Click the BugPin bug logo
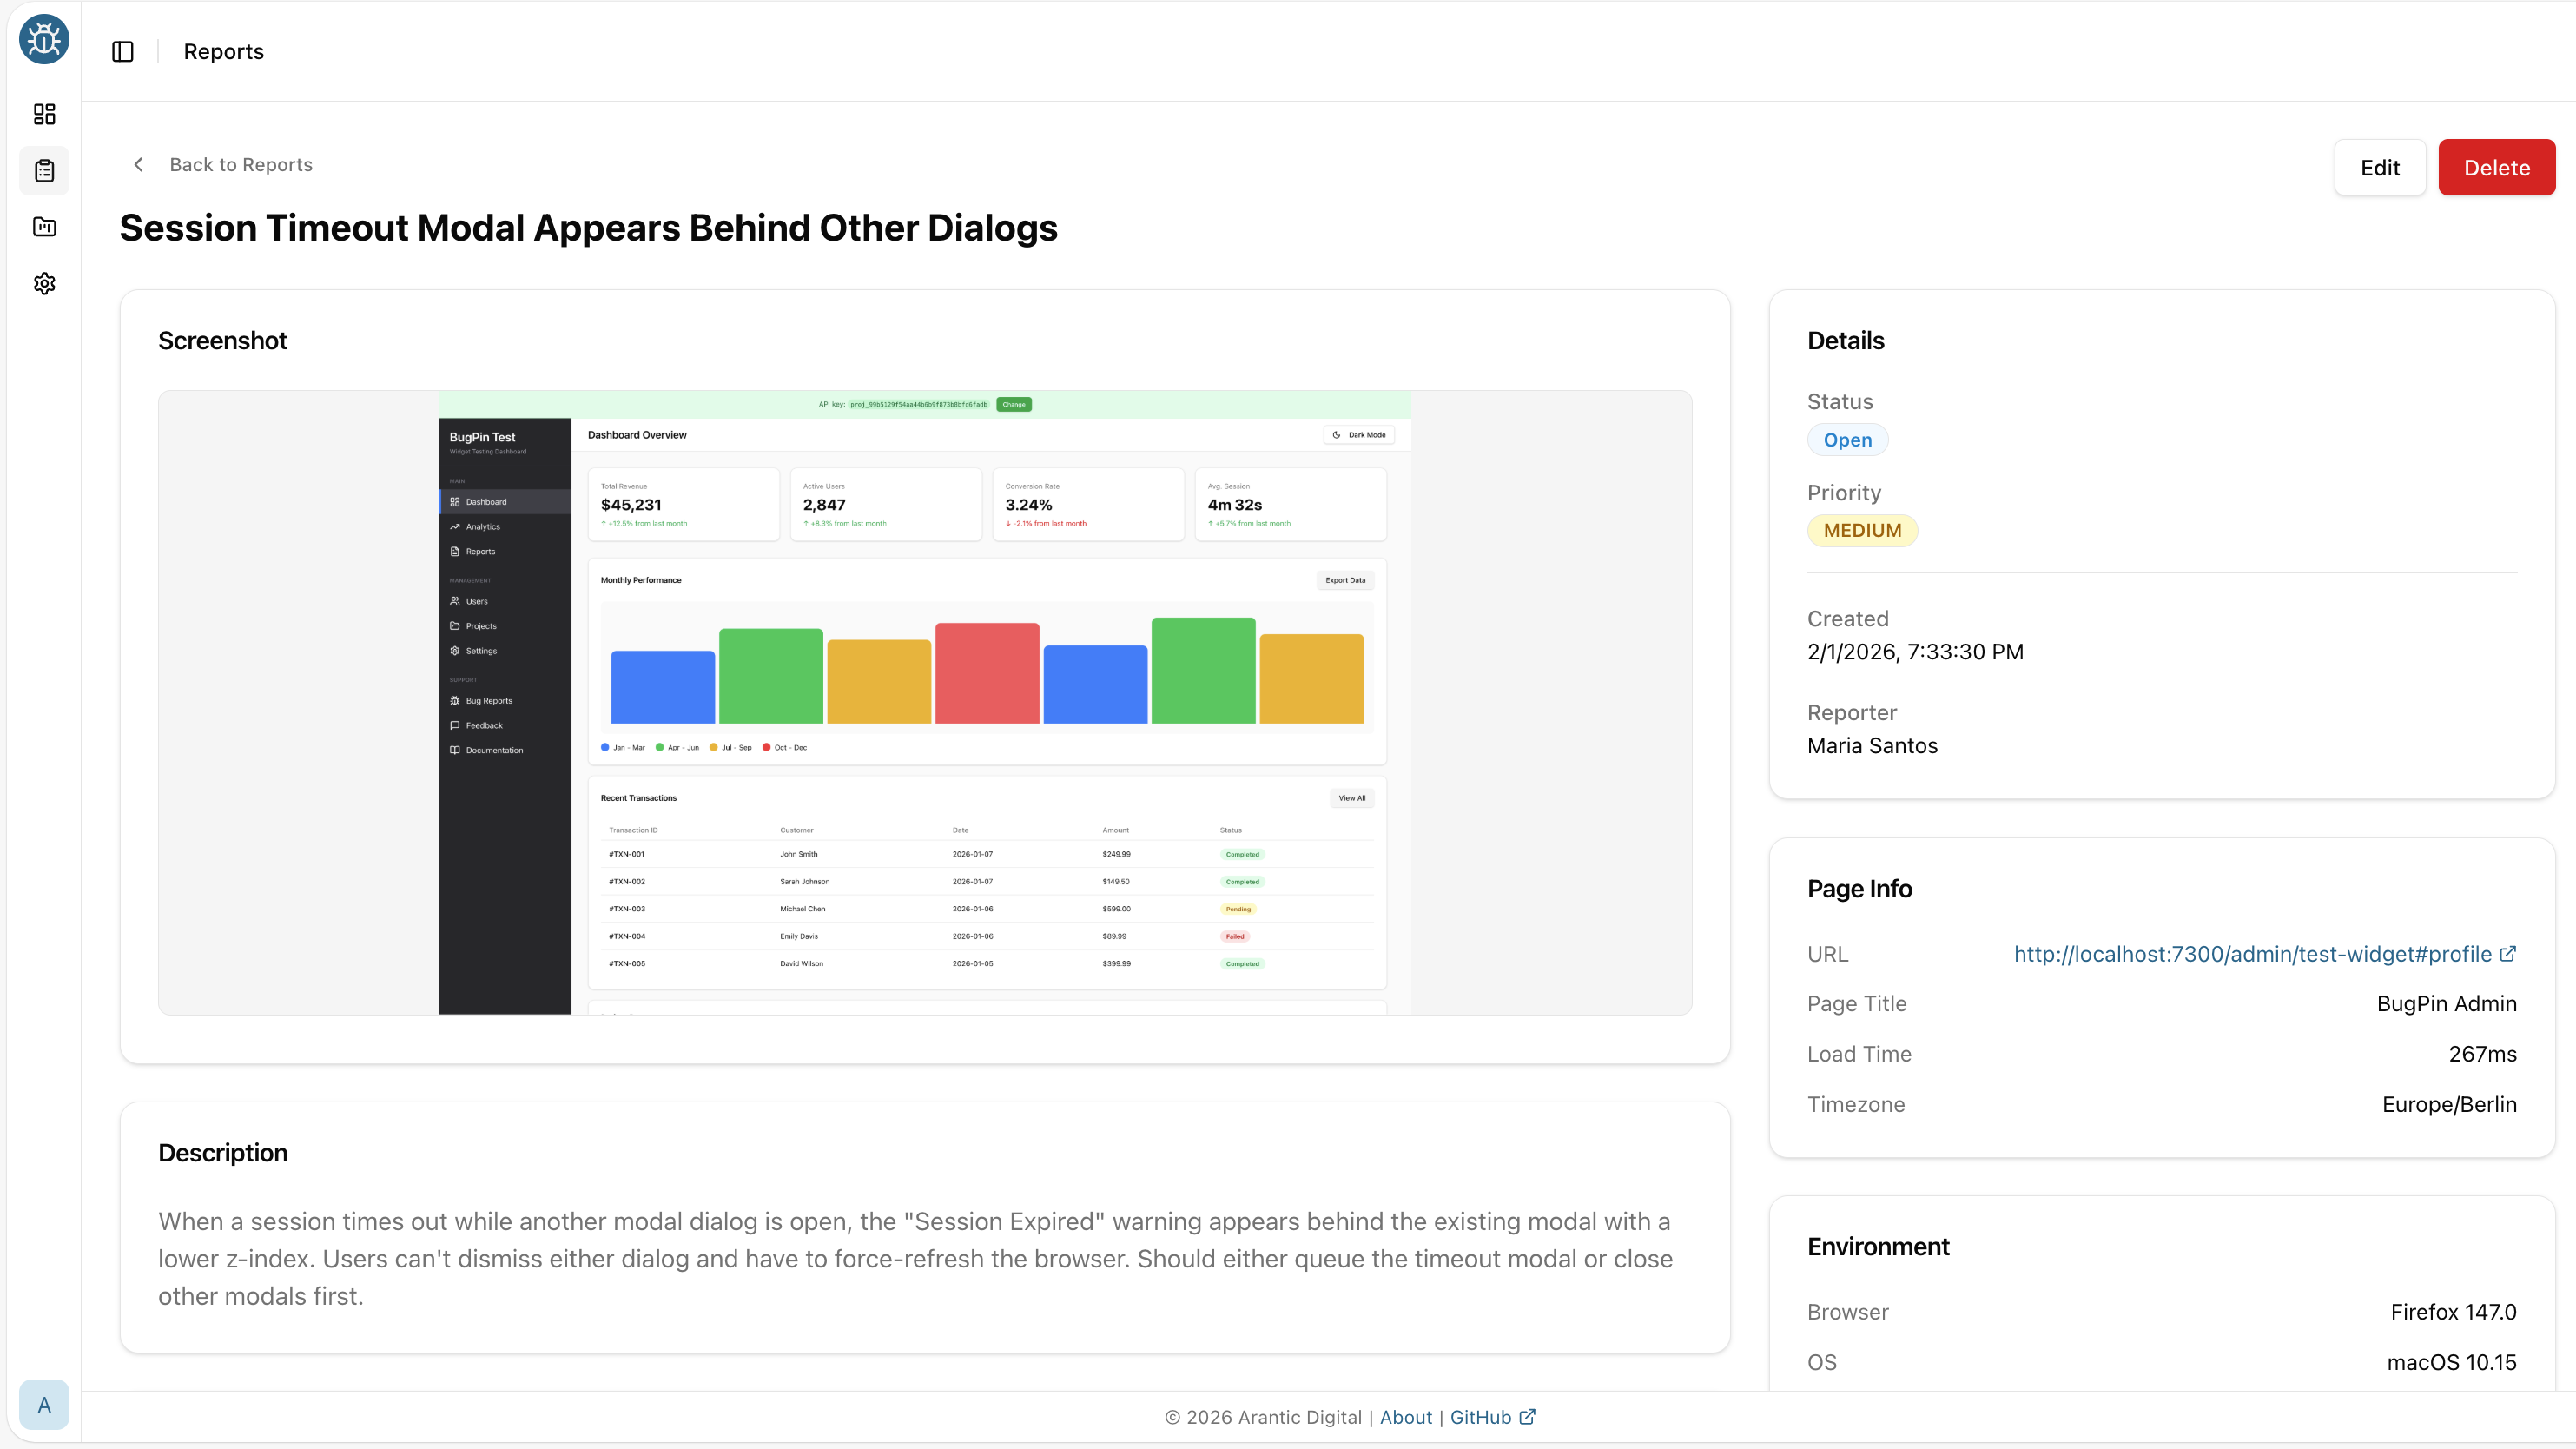The height and width of the screenshot is (1449, 2576). [x=43, y=39]
